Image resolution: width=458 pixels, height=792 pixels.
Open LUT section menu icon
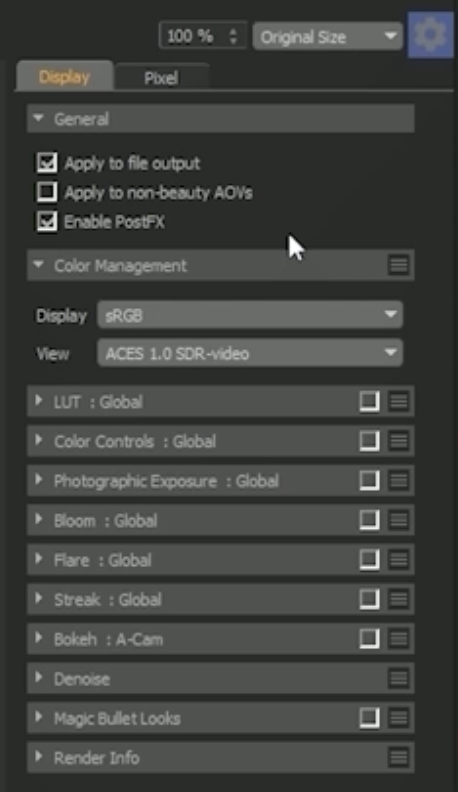[398, 402]
